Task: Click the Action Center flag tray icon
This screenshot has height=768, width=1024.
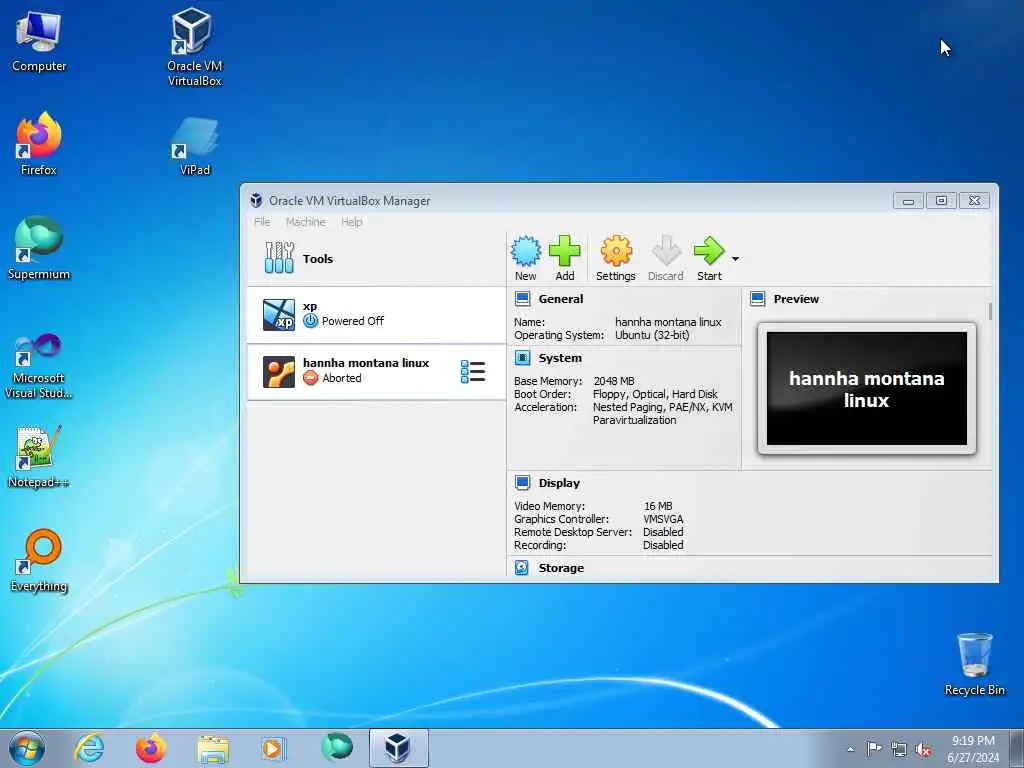Action: tap(874, 748)
